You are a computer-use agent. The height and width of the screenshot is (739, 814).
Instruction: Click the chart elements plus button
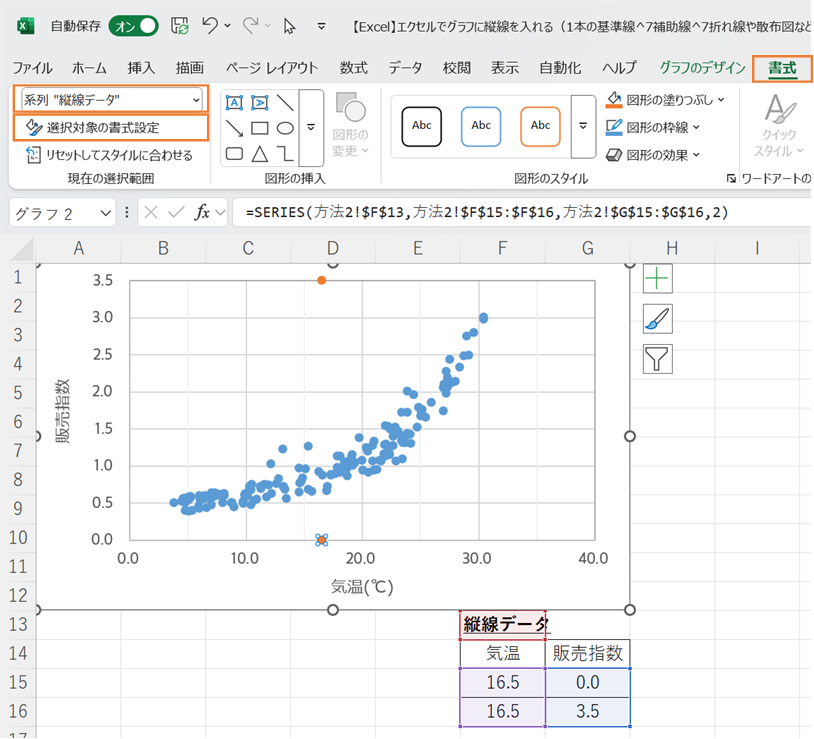pos(657,279)
